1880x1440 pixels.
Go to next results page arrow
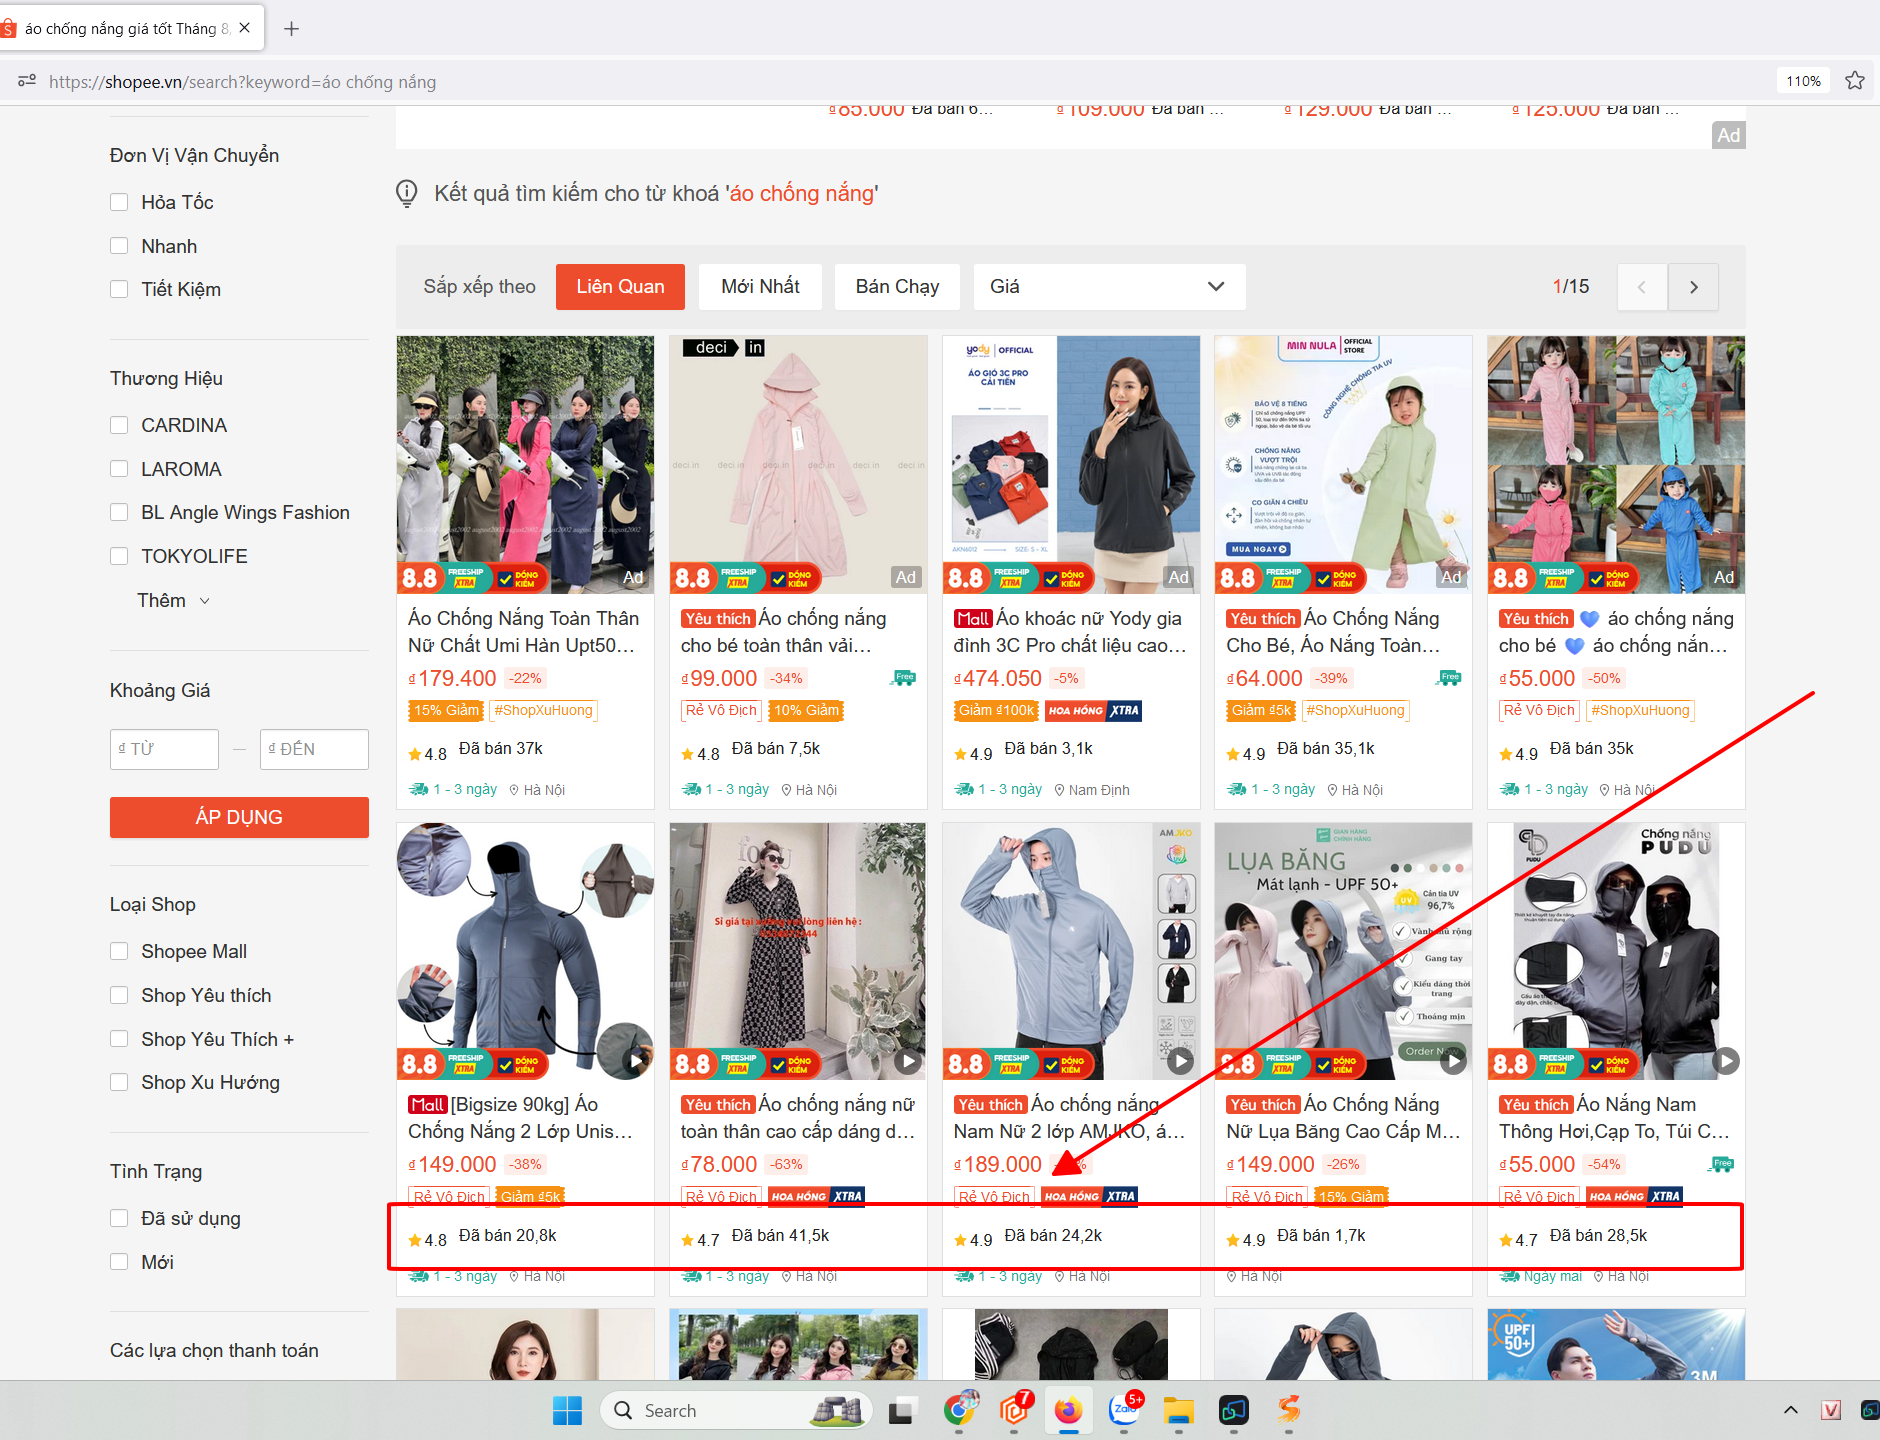(1693, 287)
